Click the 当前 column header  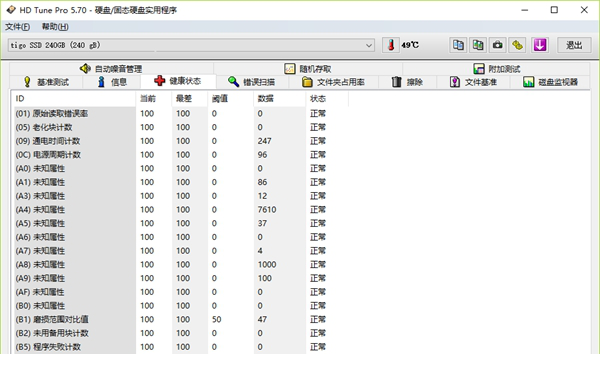(153, 99)
